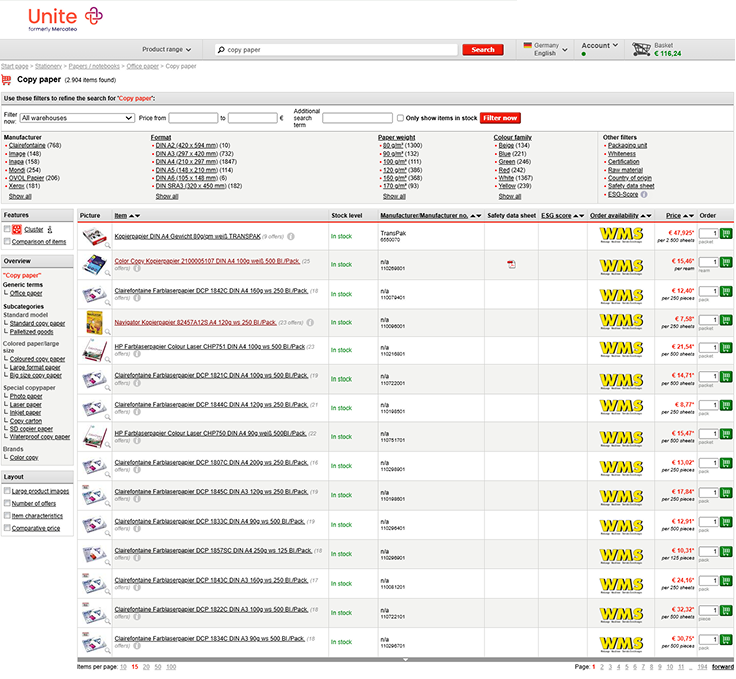This screenshot has width=736, height=679.
Task: Add Clairefontaine DCP 1807C to cart
Action: point(726,463)
